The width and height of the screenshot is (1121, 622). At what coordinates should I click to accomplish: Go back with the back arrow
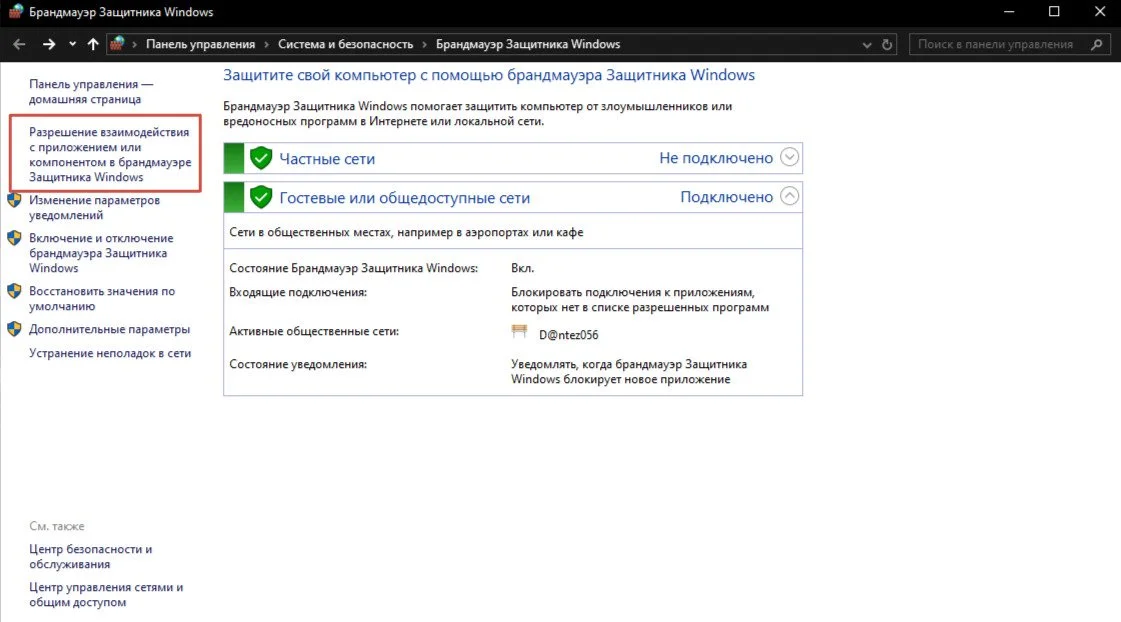click(19, 44)
